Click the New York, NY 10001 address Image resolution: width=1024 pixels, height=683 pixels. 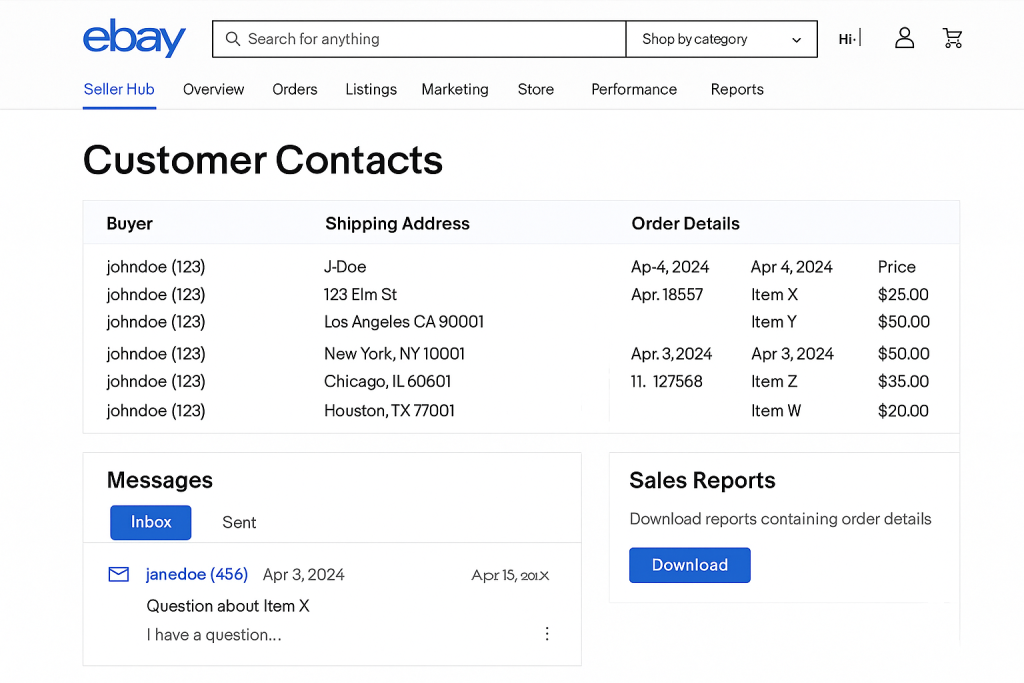tap(394, 354)
